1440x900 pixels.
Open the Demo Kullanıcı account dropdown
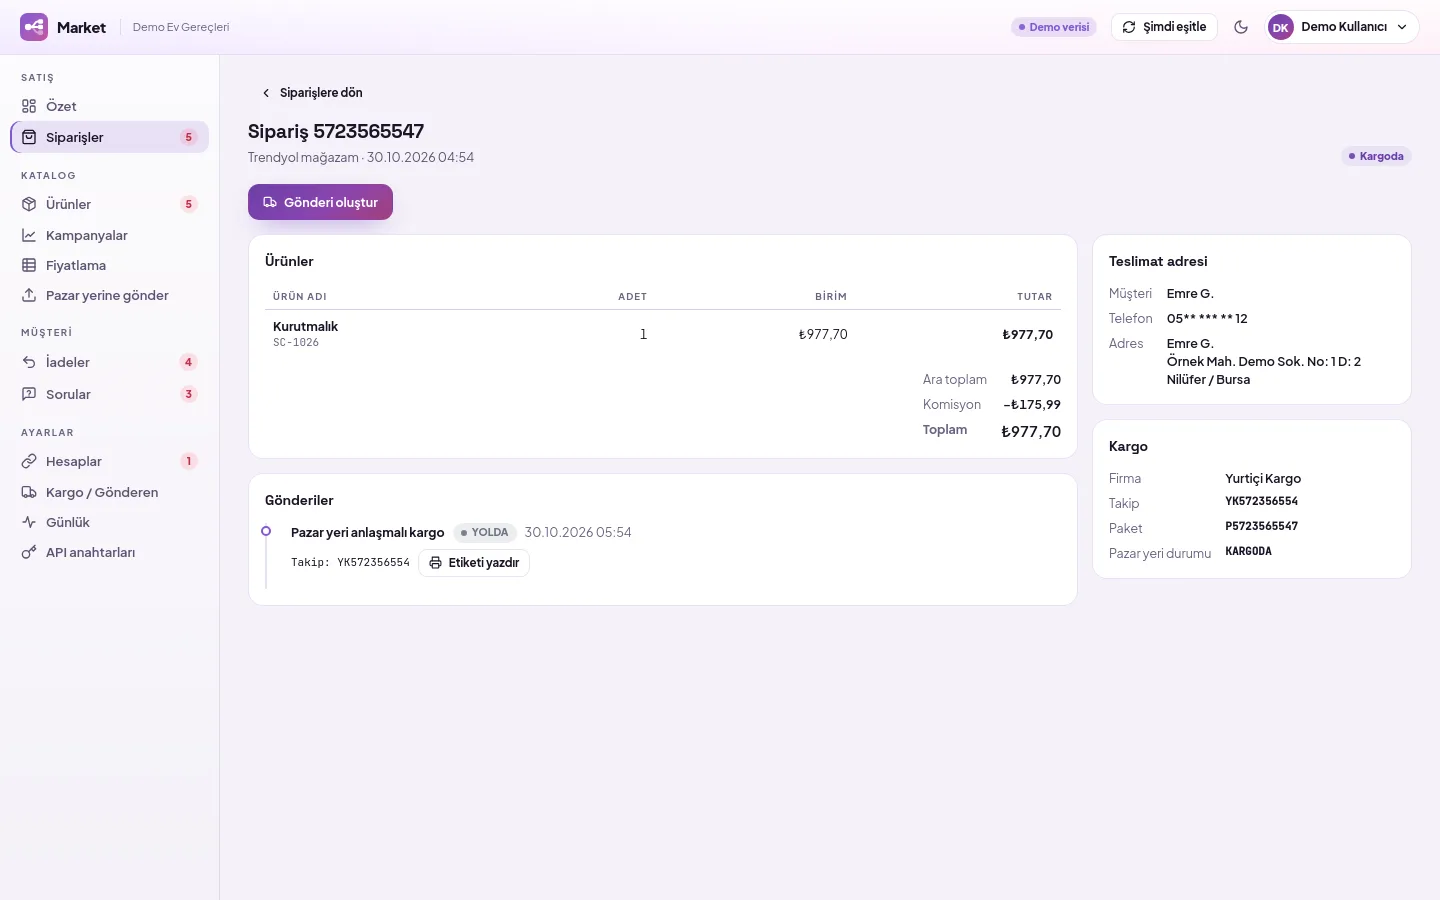click(1343, 27)
